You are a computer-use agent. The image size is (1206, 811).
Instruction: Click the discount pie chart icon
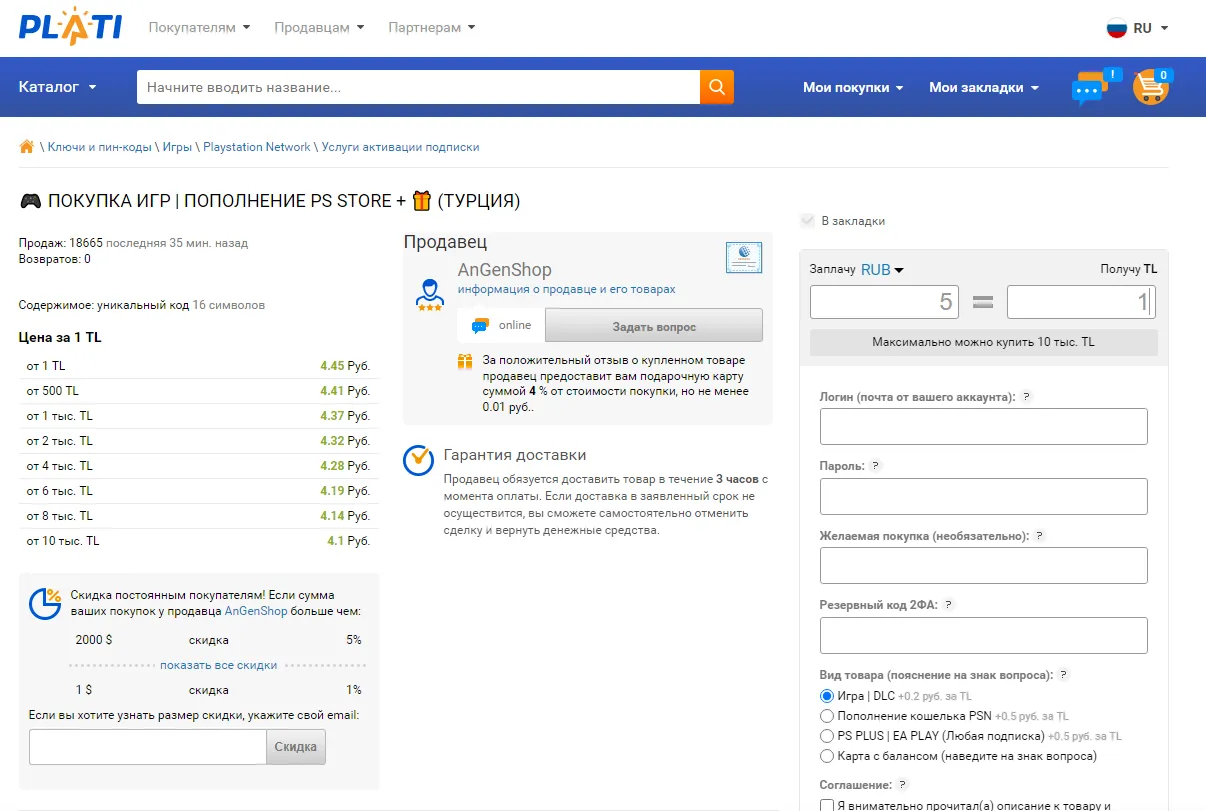click(x=45, y=604)
